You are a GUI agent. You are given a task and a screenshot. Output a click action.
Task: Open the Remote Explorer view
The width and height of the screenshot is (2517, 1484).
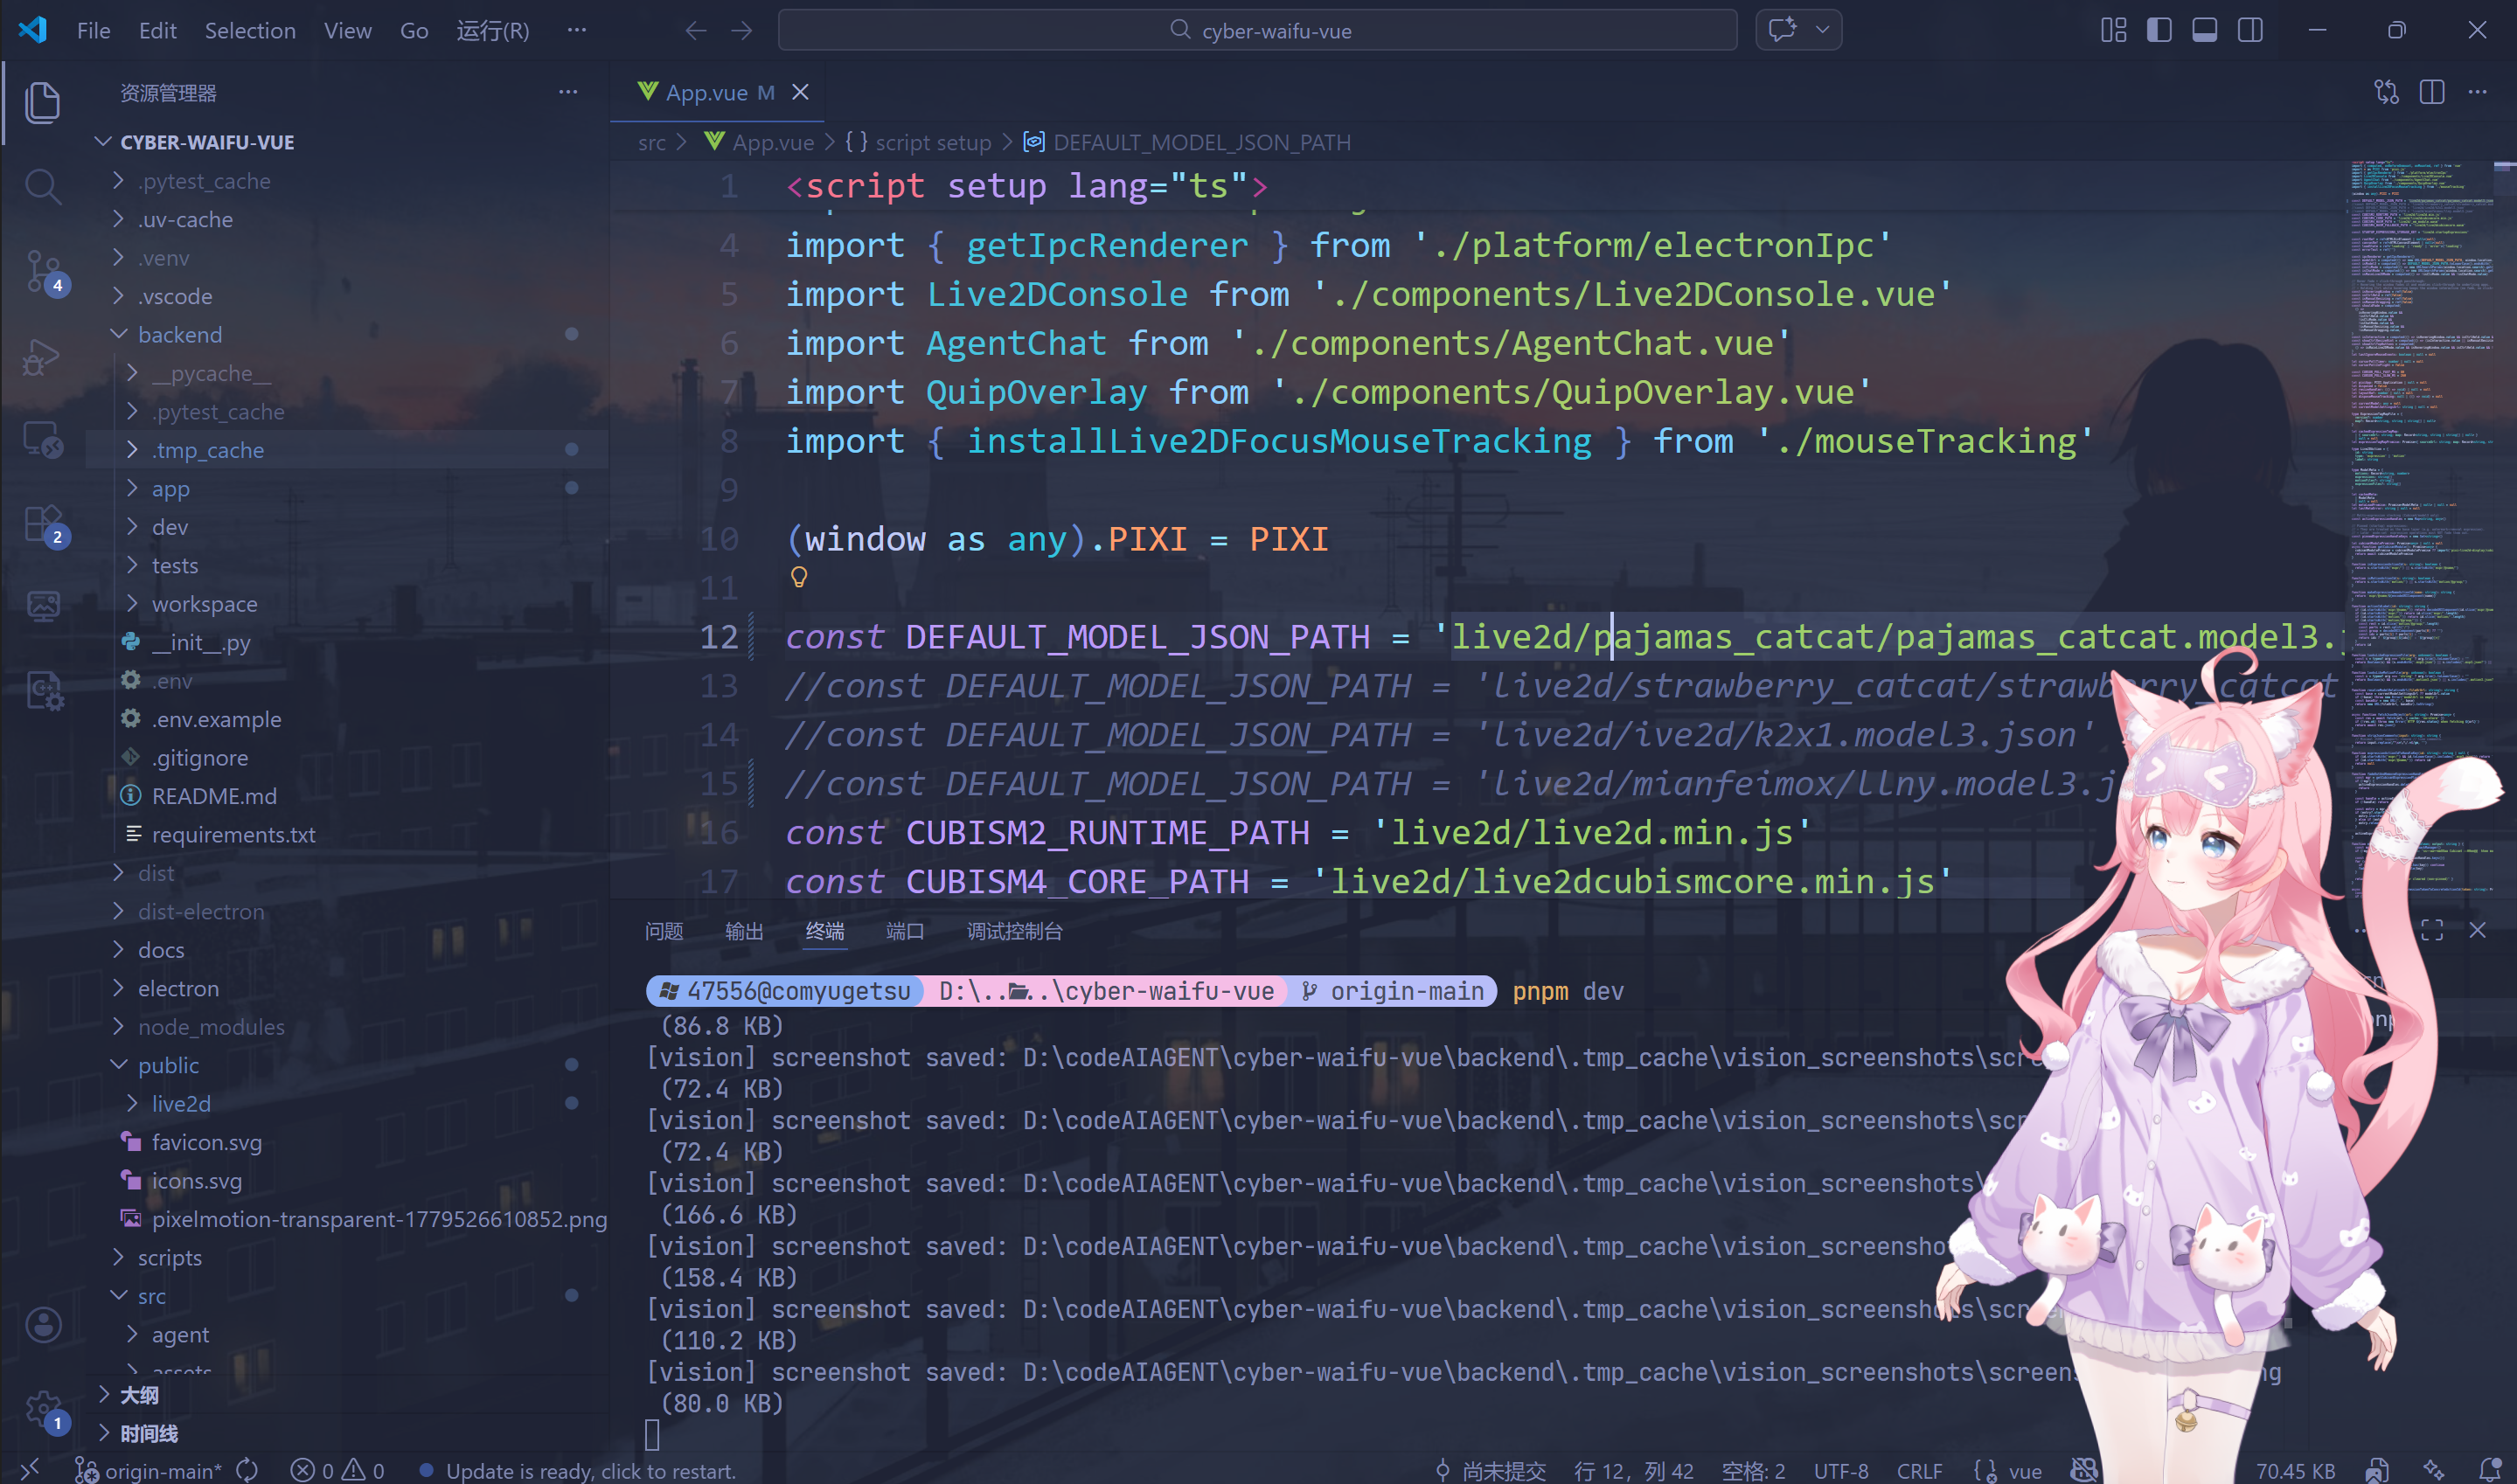(42, 440)
